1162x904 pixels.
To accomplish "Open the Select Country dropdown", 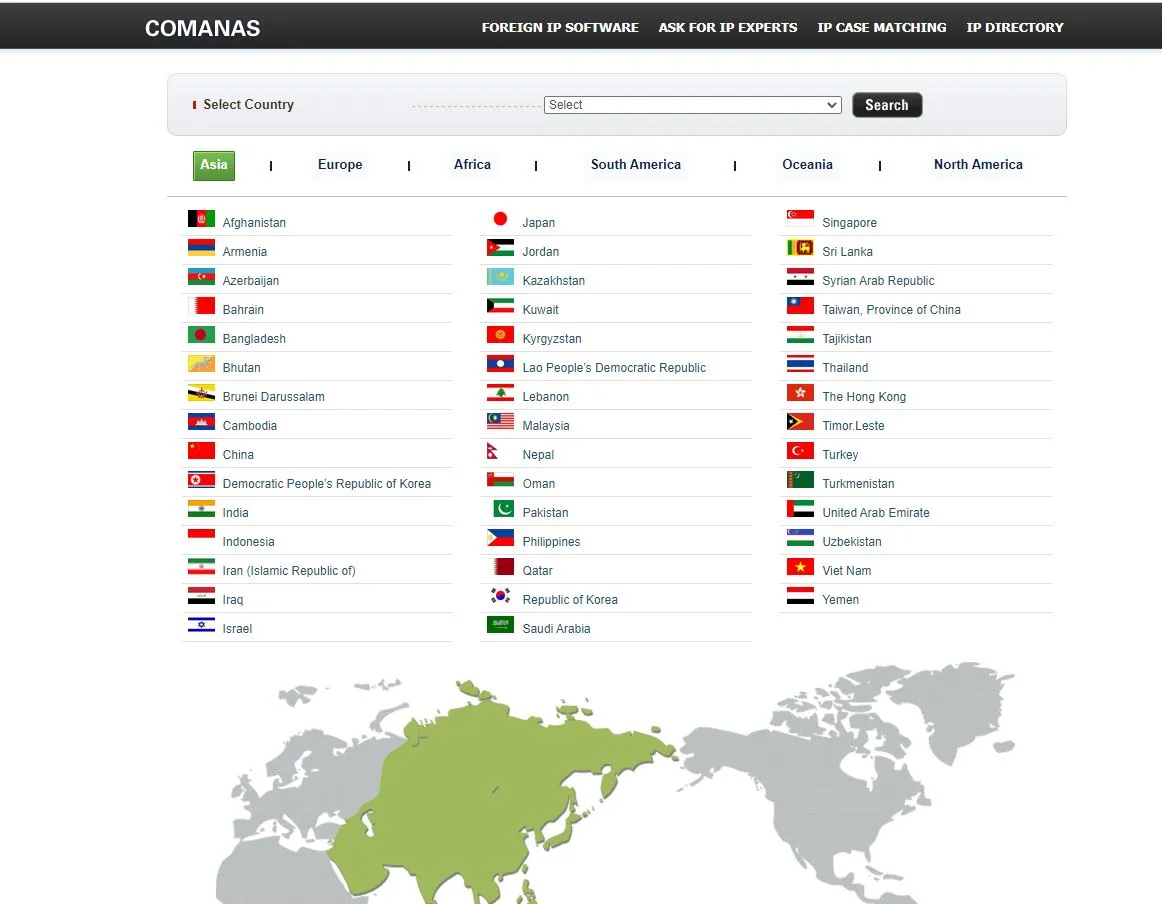I will click(x=692, y=105).
